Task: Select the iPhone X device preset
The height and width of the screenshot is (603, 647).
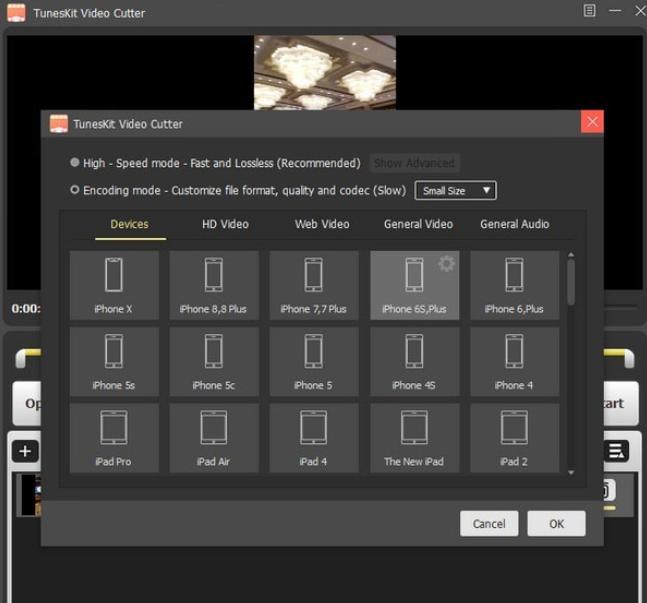Action: coord(114,285)
